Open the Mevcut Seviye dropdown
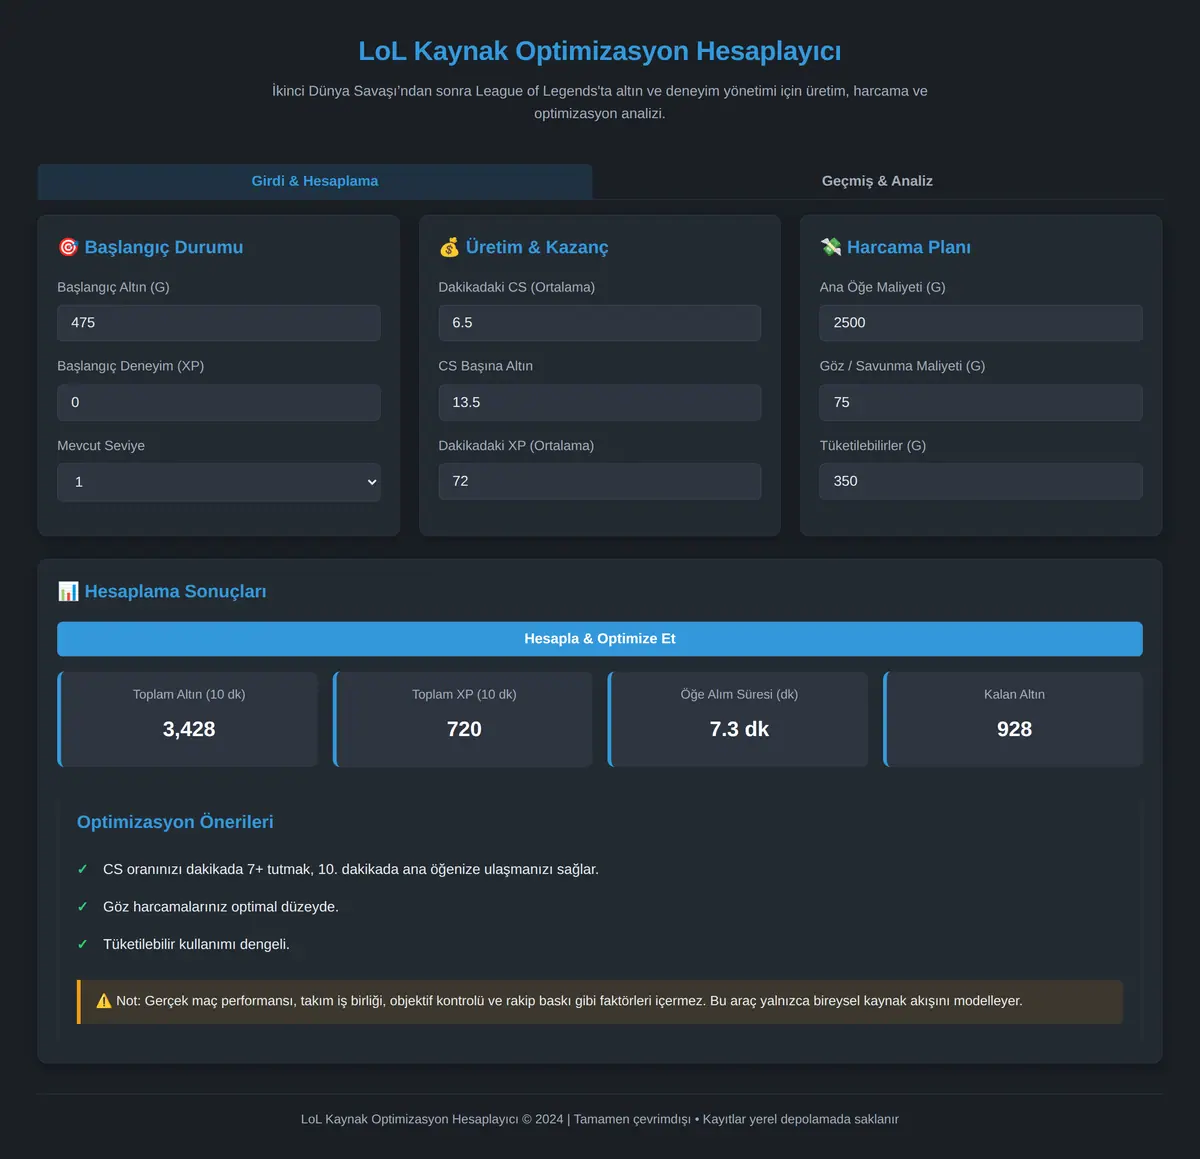1200x1159 pixels. pyautogui.click(x=219, y=482)
